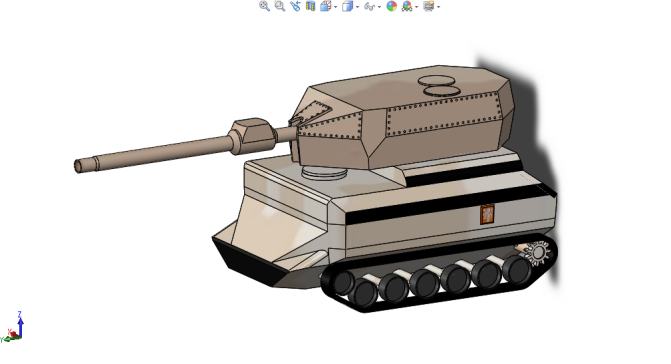Click the Hide/Show Items glasses icon
This screenshot has width=671, height=364.
coord(370,6)
